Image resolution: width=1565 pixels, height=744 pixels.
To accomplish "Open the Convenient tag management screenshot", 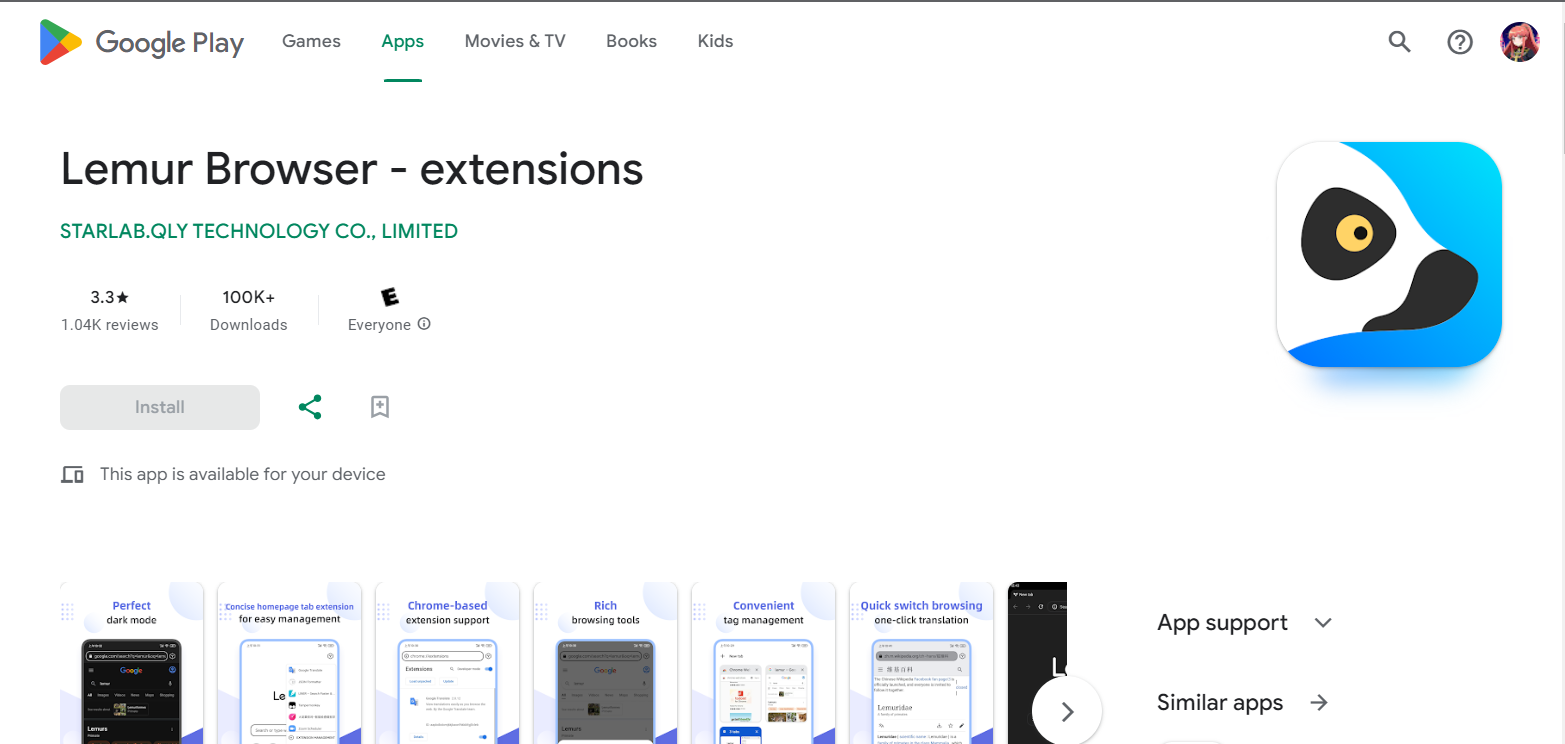I will click(x=763, y=663).
